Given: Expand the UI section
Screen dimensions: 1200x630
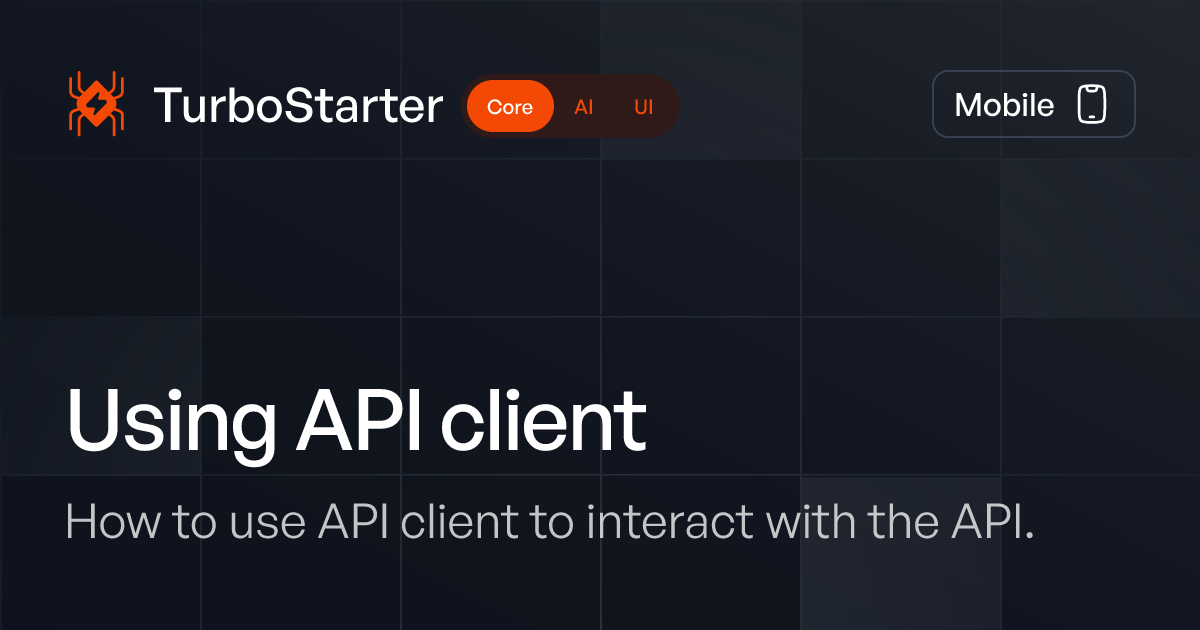Looking at the screenshot, I should pyautogui.click(x=643, y=105).
